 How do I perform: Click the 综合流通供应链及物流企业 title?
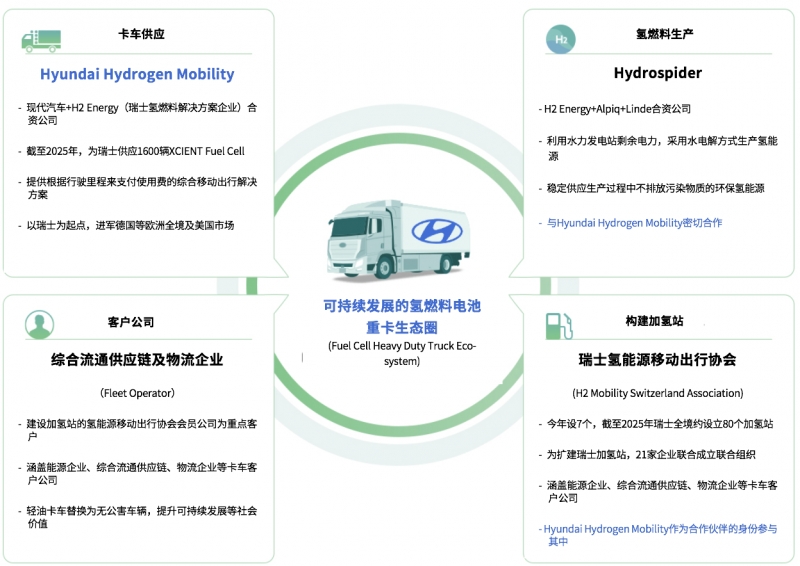pos(137,360)
